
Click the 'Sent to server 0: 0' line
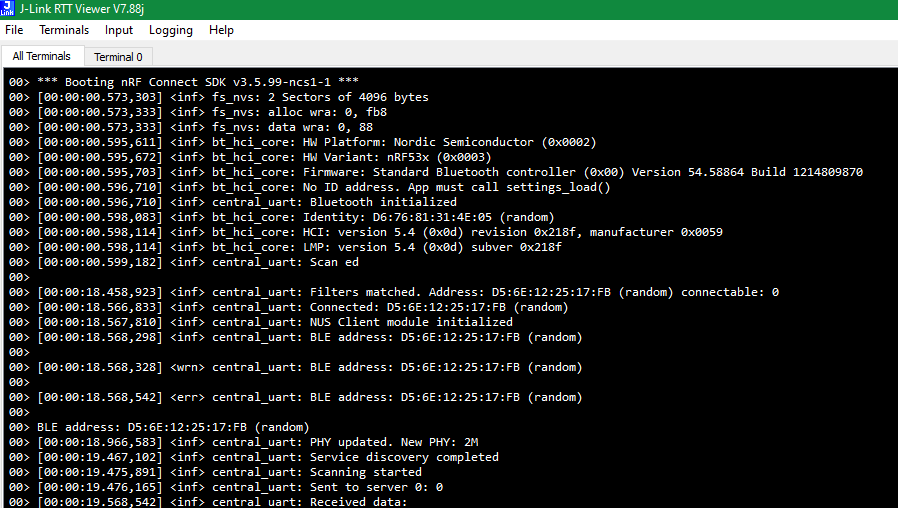[226, 487]
